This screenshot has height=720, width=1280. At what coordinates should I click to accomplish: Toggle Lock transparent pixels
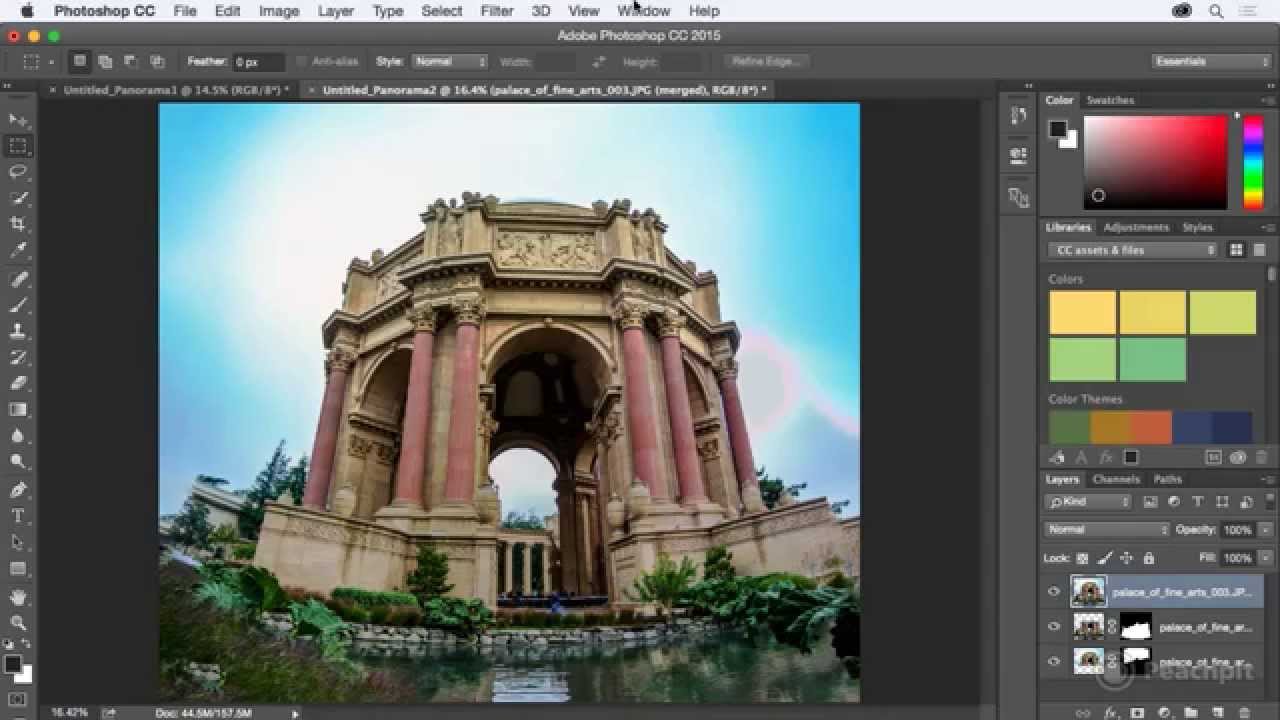(x=1082, y=558)
